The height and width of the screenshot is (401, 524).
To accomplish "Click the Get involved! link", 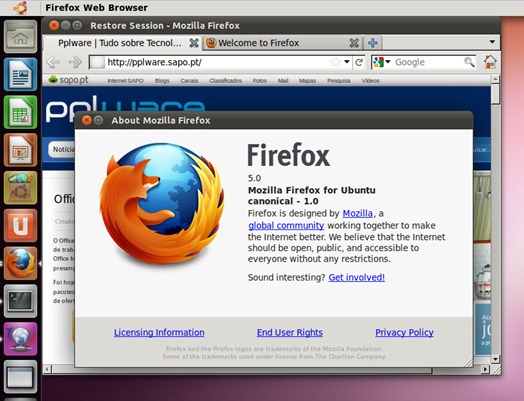I will coord(357,277).
